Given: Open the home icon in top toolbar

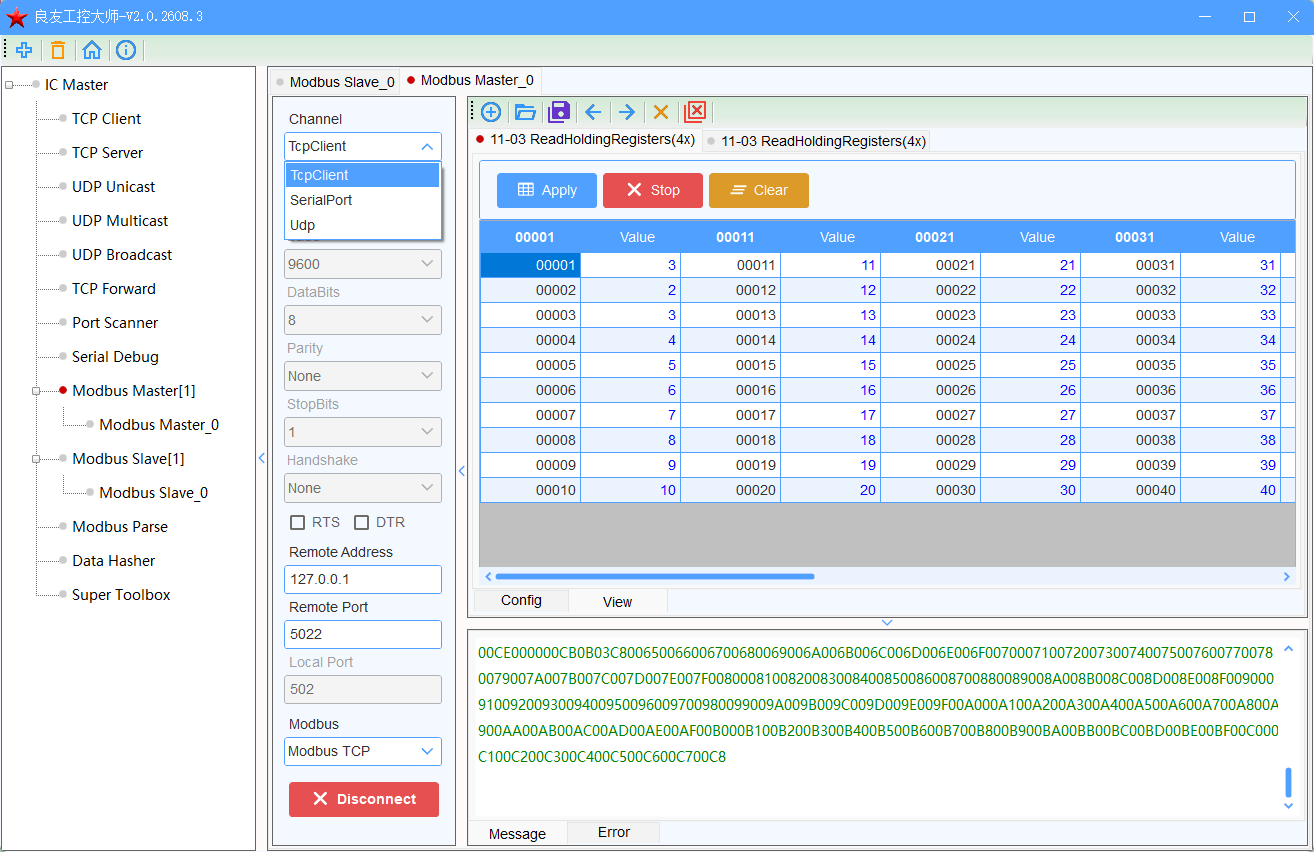Looking at the screenshot, I should pyautogui.click(x=92, y=50).
